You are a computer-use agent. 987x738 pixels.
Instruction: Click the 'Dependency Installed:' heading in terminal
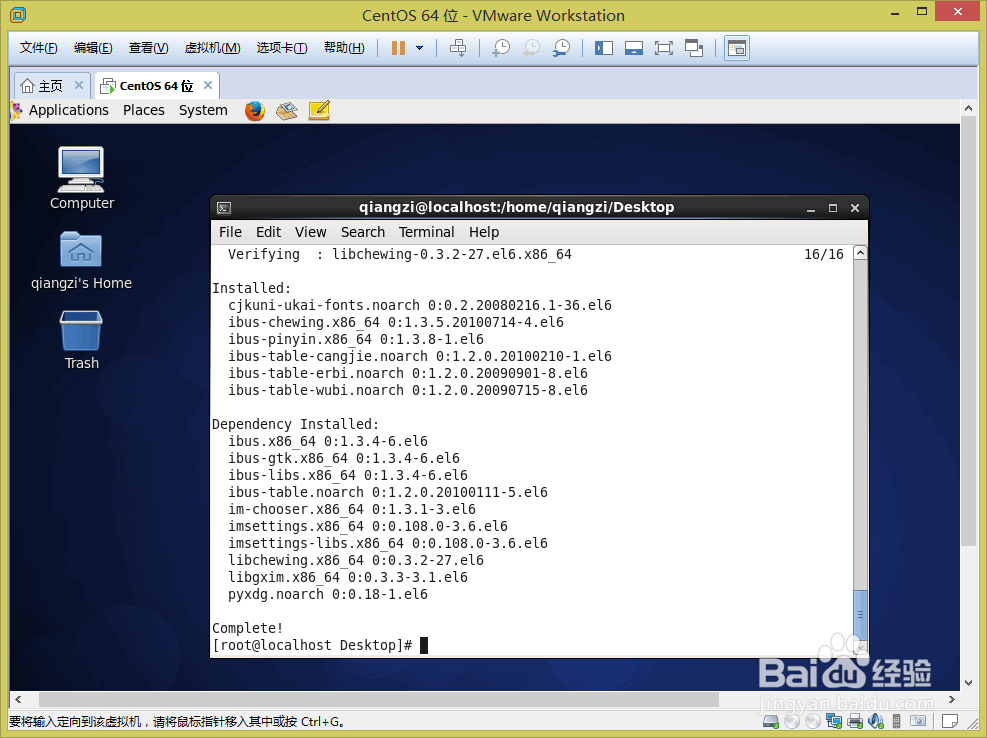[295, 424]
